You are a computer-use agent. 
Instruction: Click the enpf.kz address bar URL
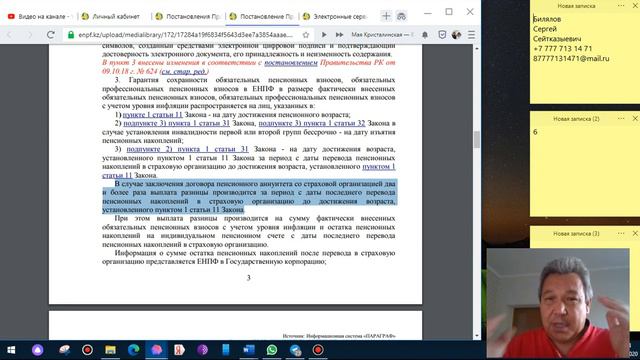click(185, 35)
